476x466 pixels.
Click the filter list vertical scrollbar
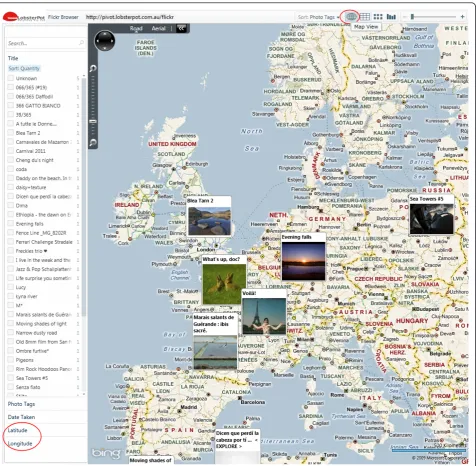point(83,197)
